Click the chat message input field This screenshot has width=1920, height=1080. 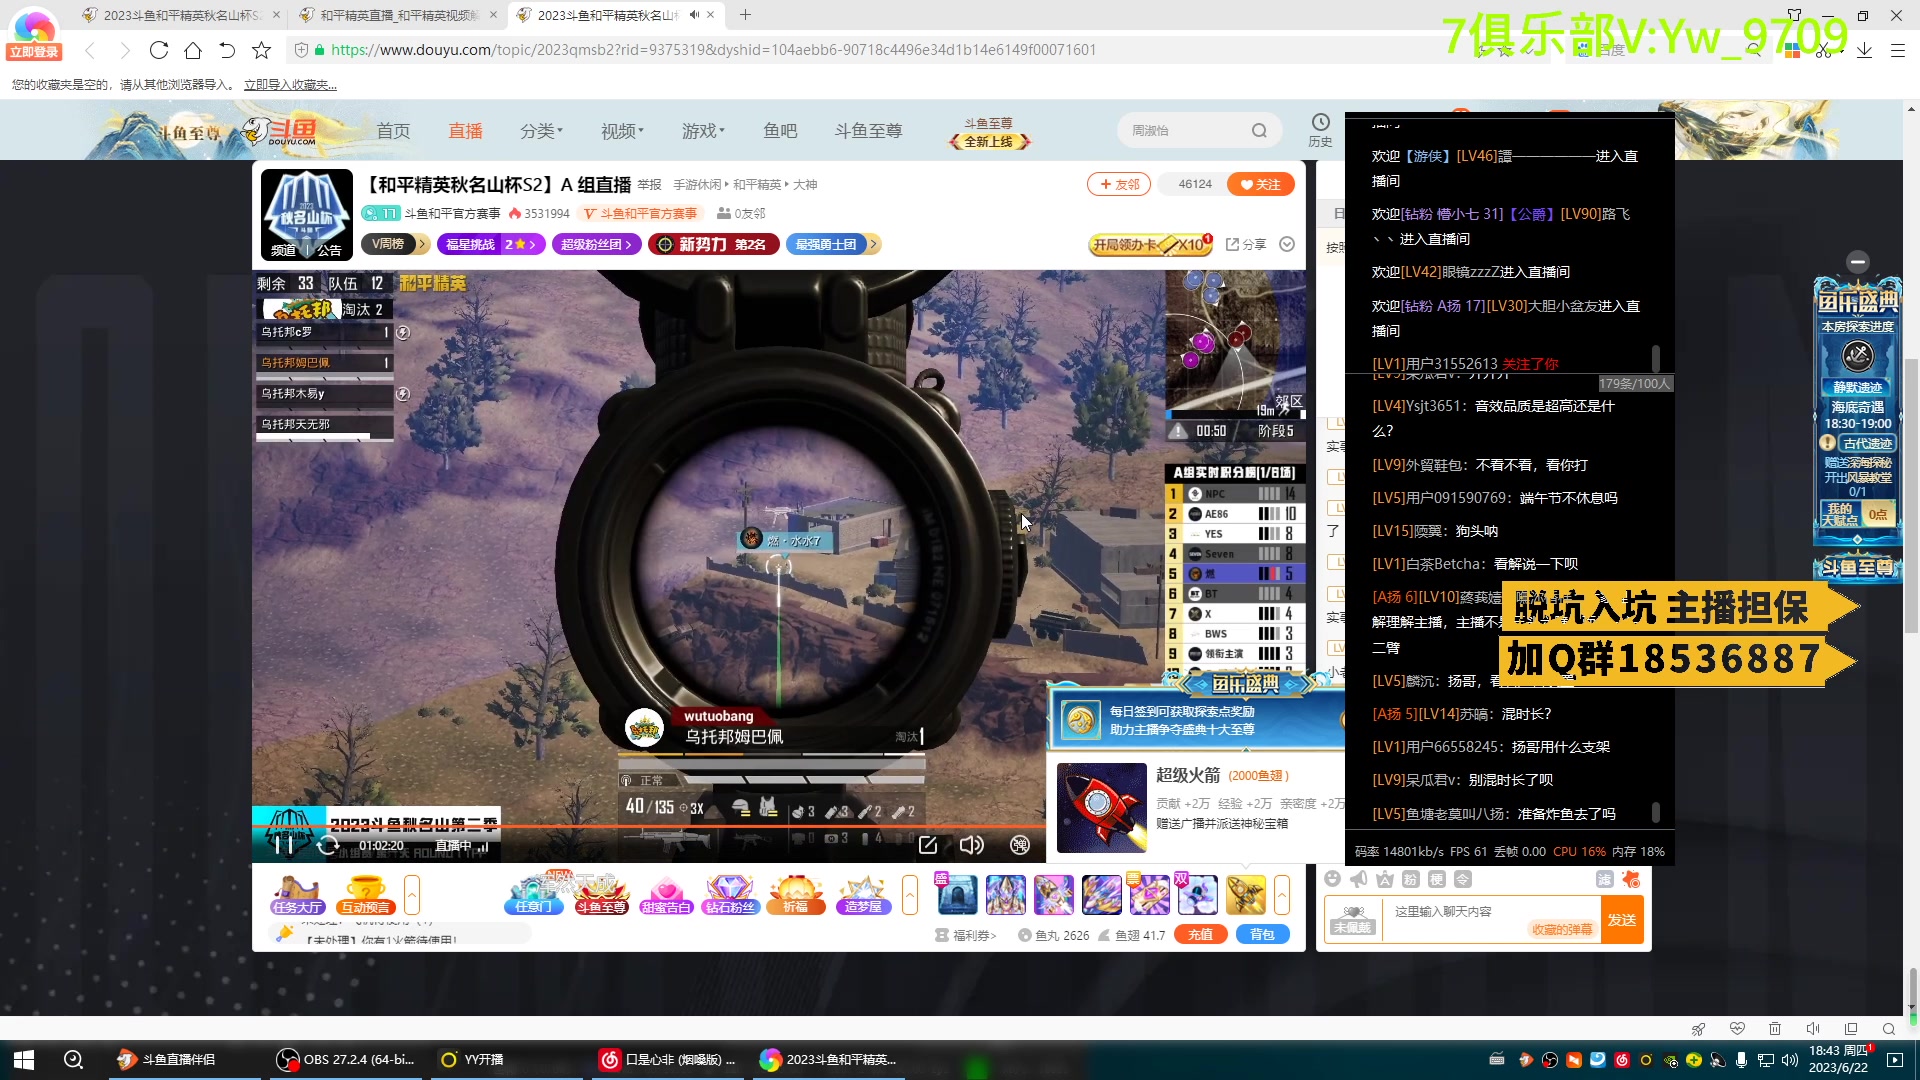pyautogui.click(x=1460, y=911)
